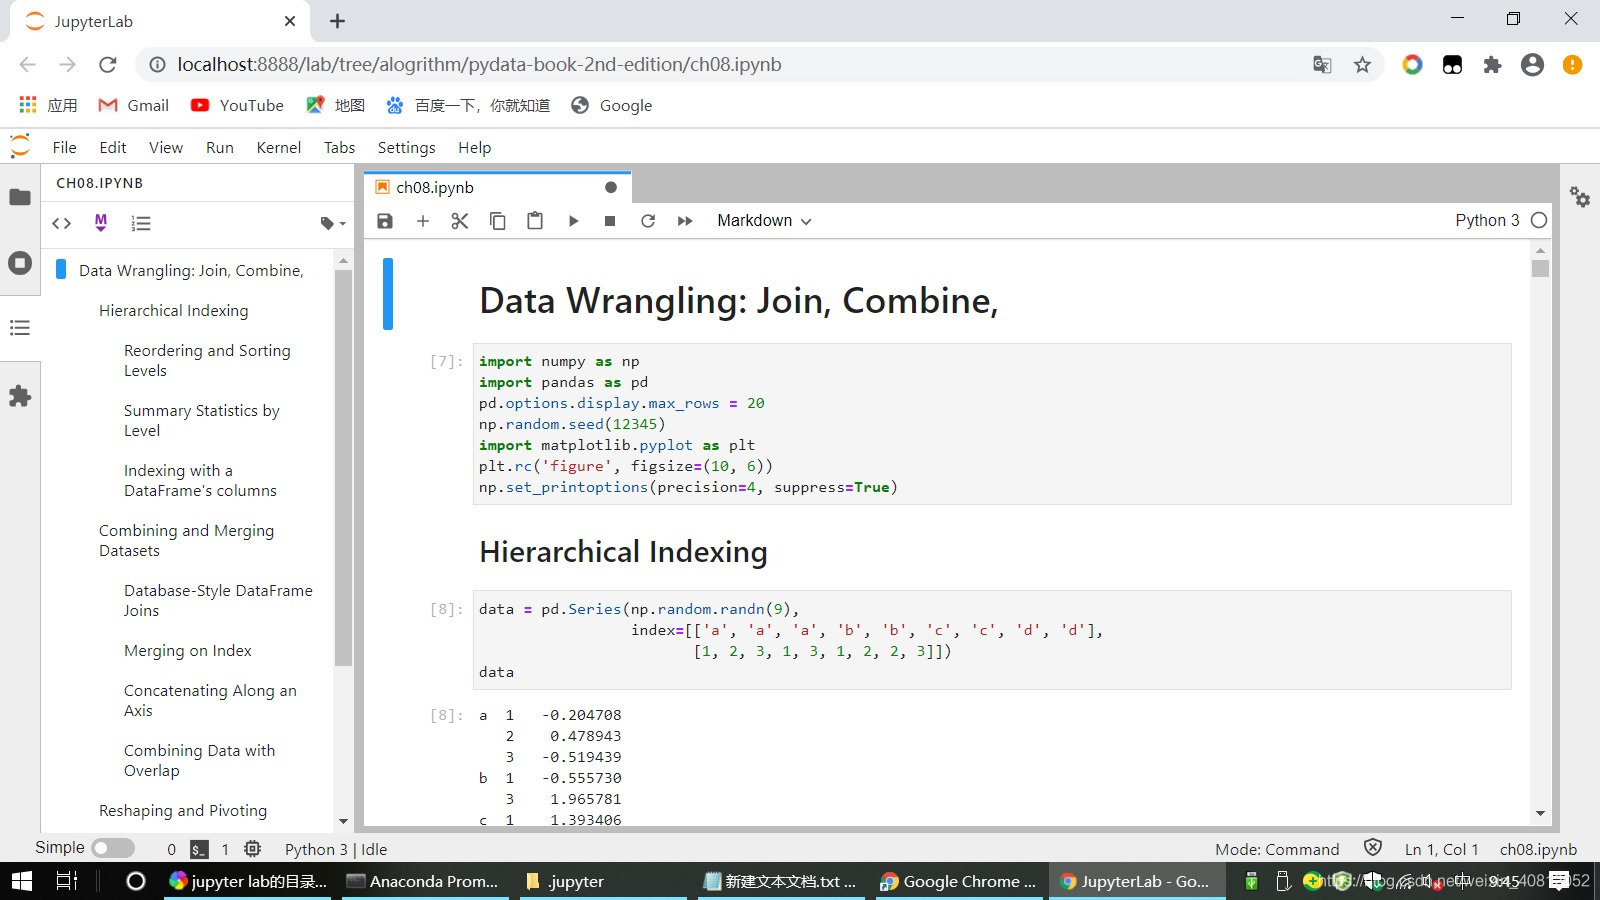Open Anaconda Prompt from the taskbar
The width and height of the screenshot is (1600, 900).
424,881
